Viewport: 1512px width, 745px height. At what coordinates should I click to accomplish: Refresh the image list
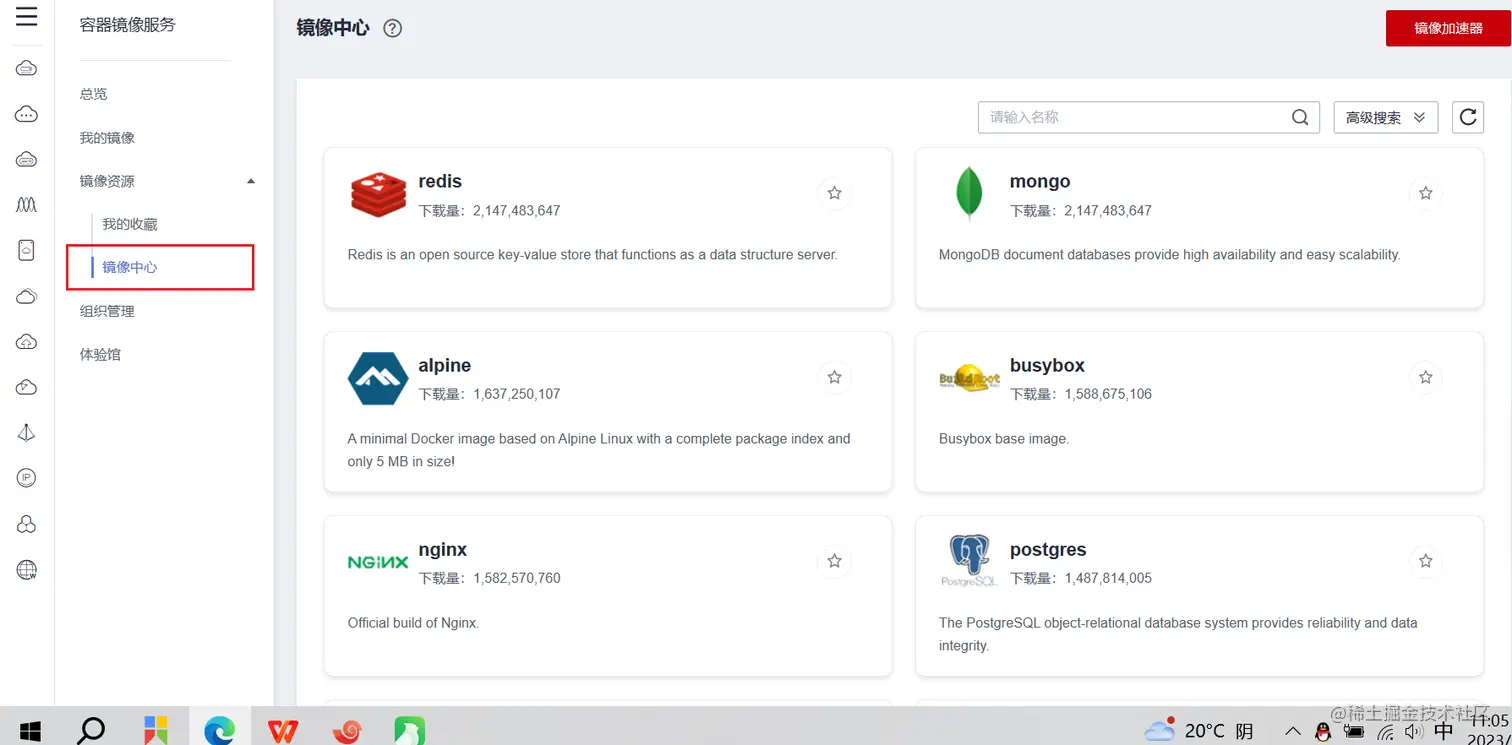pos(1468,117)
